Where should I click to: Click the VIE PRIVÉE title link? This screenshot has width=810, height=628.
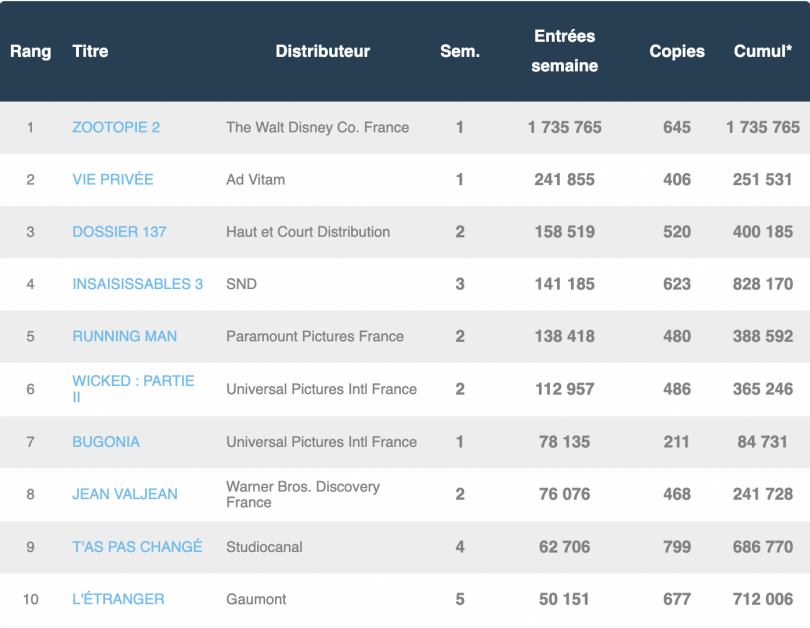point(113,179)
